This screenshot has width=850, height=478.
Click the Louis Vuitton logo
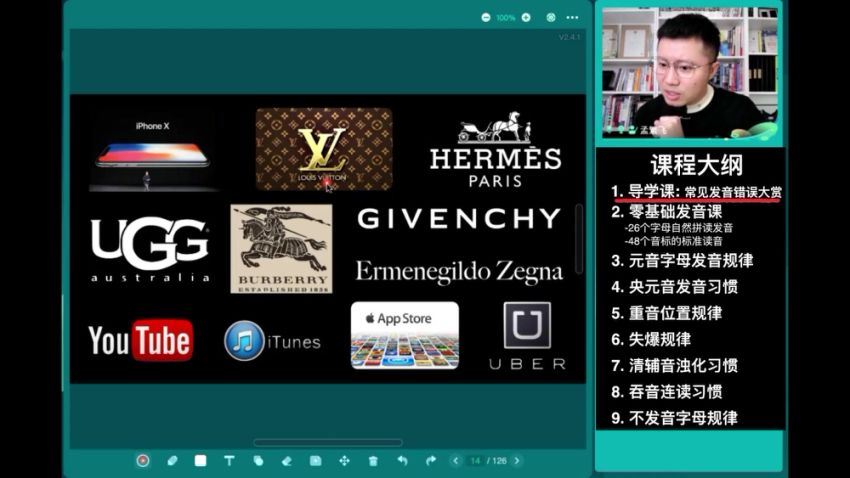click(x=324, y=150)
